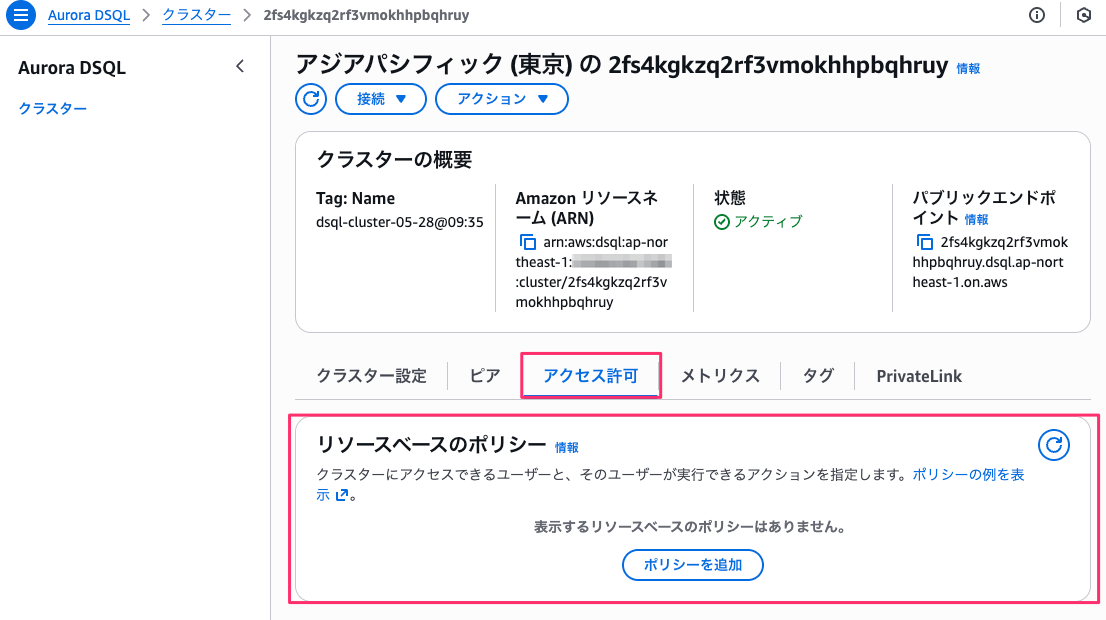Open the アクション dropdown menu
1106x620 pixels.
(x=502, y=99)
